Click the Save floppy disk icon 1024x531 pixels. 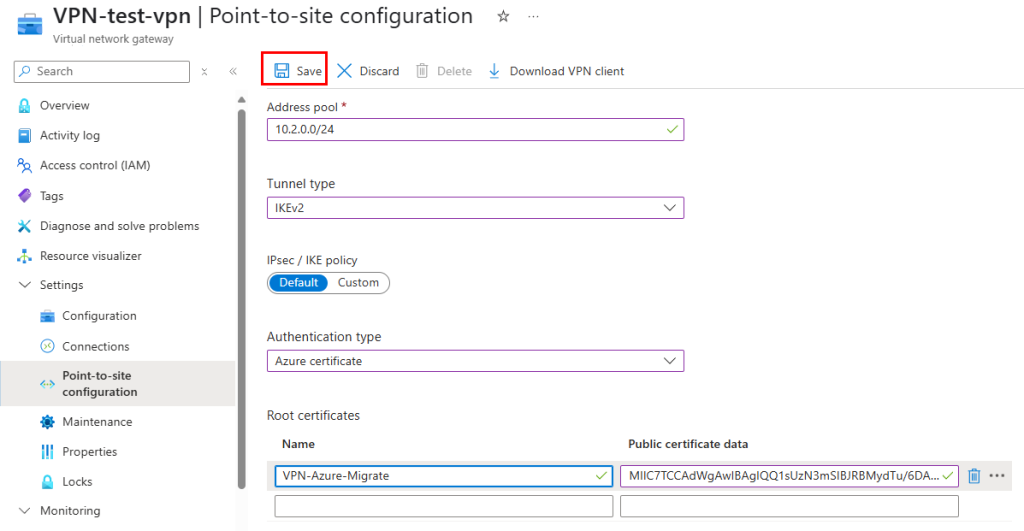(x=281, y=71)
